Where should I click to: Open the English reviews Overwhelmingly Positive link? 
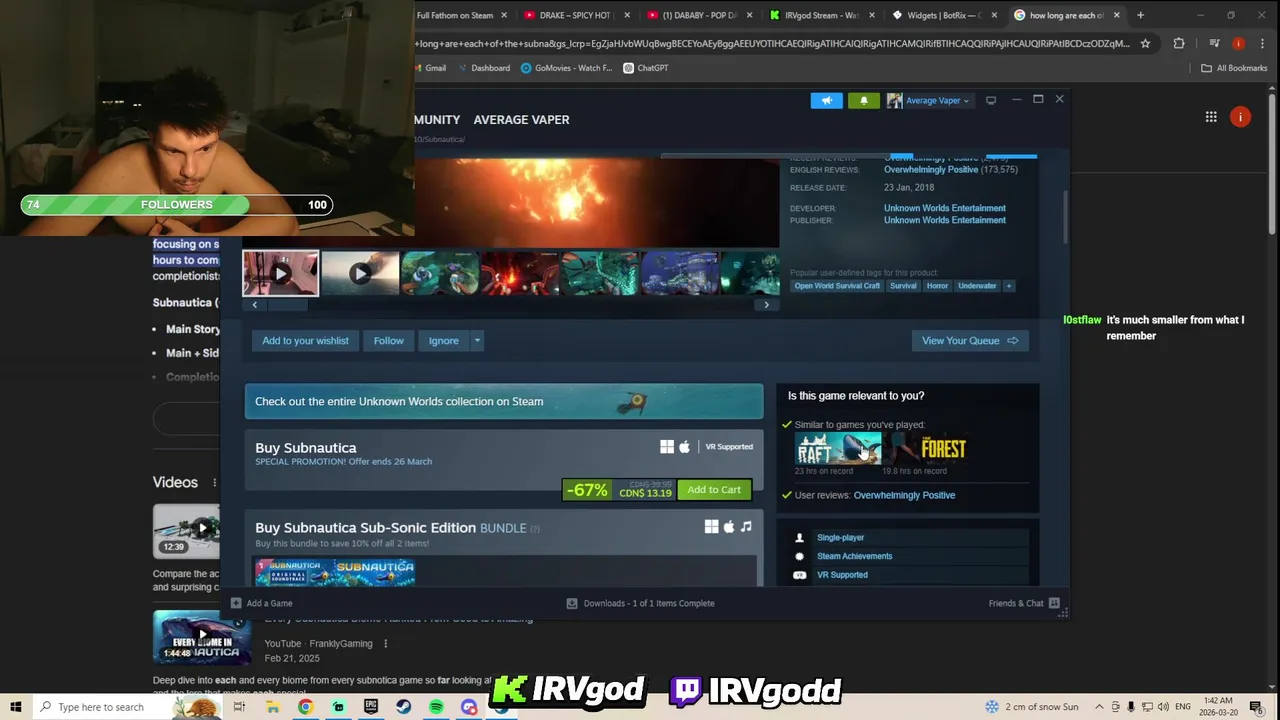point(931,170)
